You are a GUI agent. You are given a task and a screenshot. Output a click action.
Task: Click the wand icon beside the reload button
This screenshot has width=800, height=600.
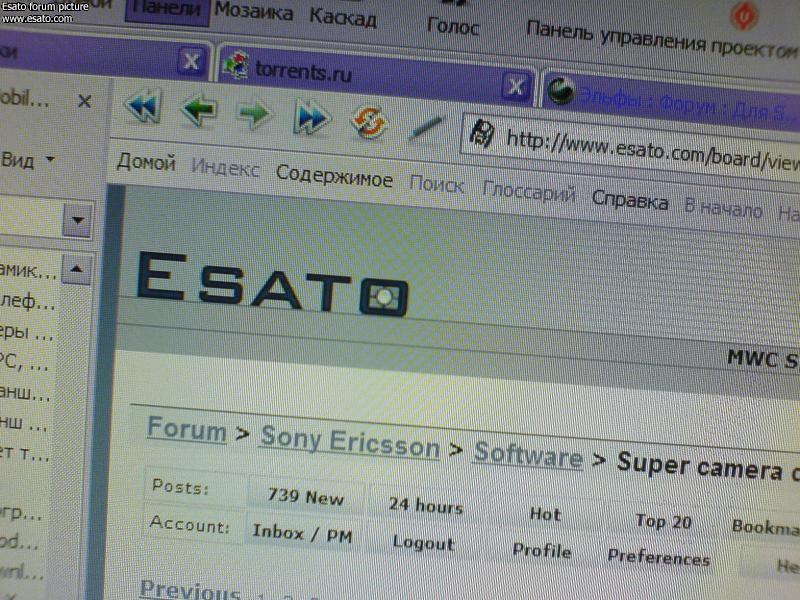[427, 128]
